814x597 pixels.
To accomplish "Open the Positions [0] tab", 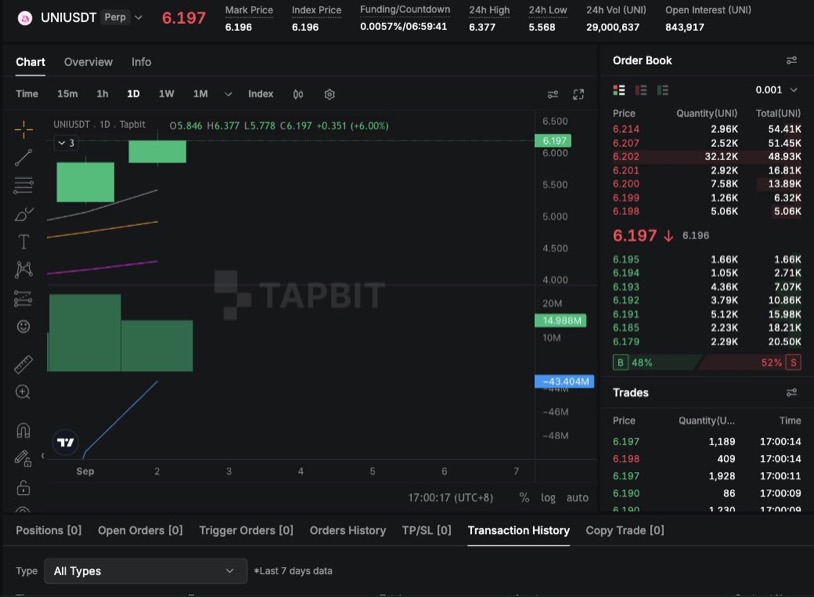I will [48, 531].
